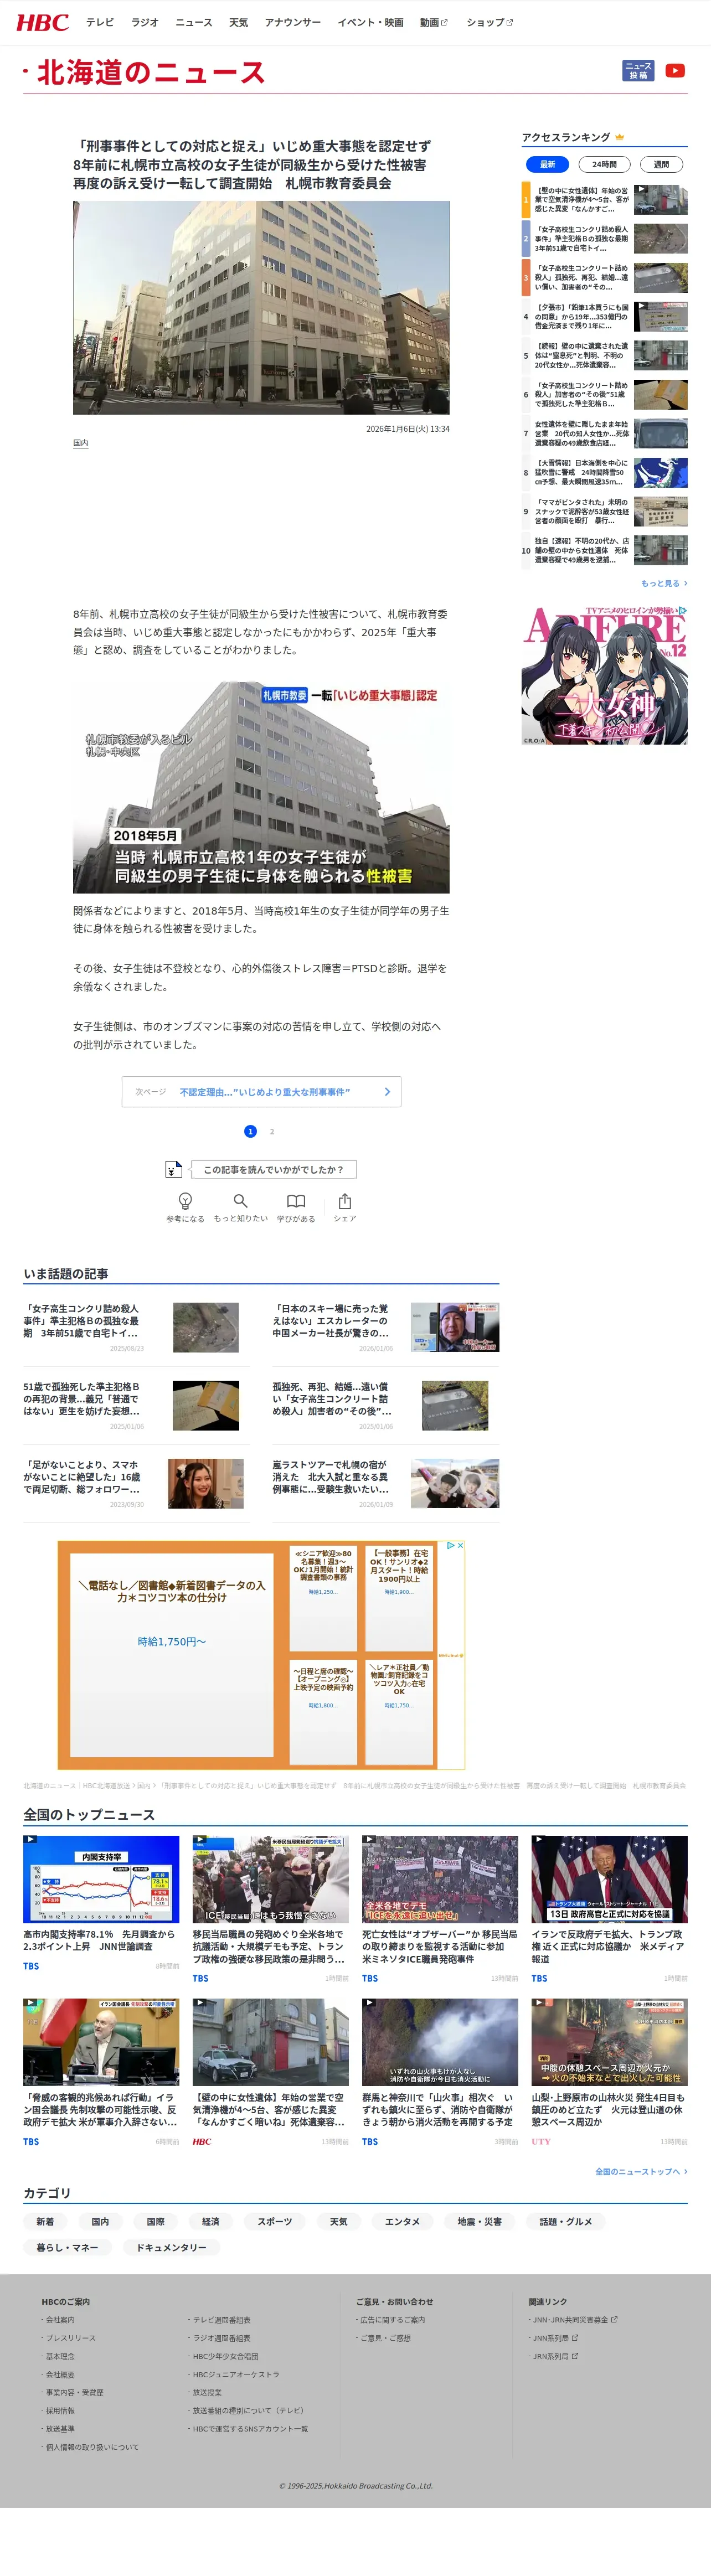
Task: Open the ラジオ menu
Action: pyautogui.click(x=145, y=22)
